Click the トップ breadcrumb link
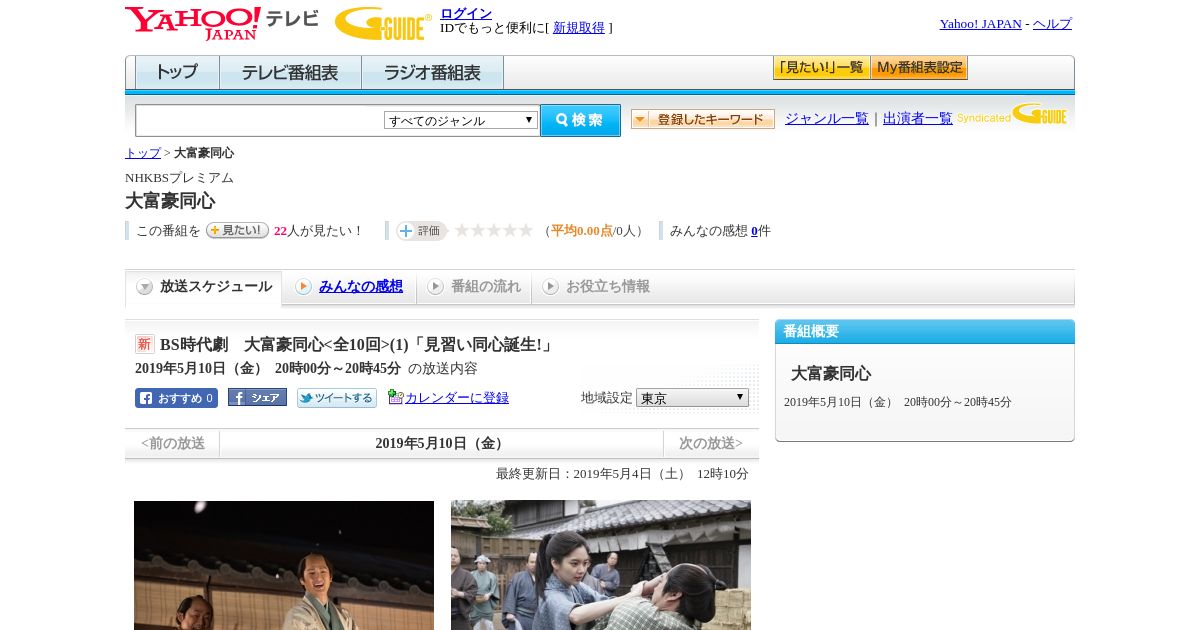Viewport: 1200px width, 630px height. pyautogui.click(x=143, y=153)
